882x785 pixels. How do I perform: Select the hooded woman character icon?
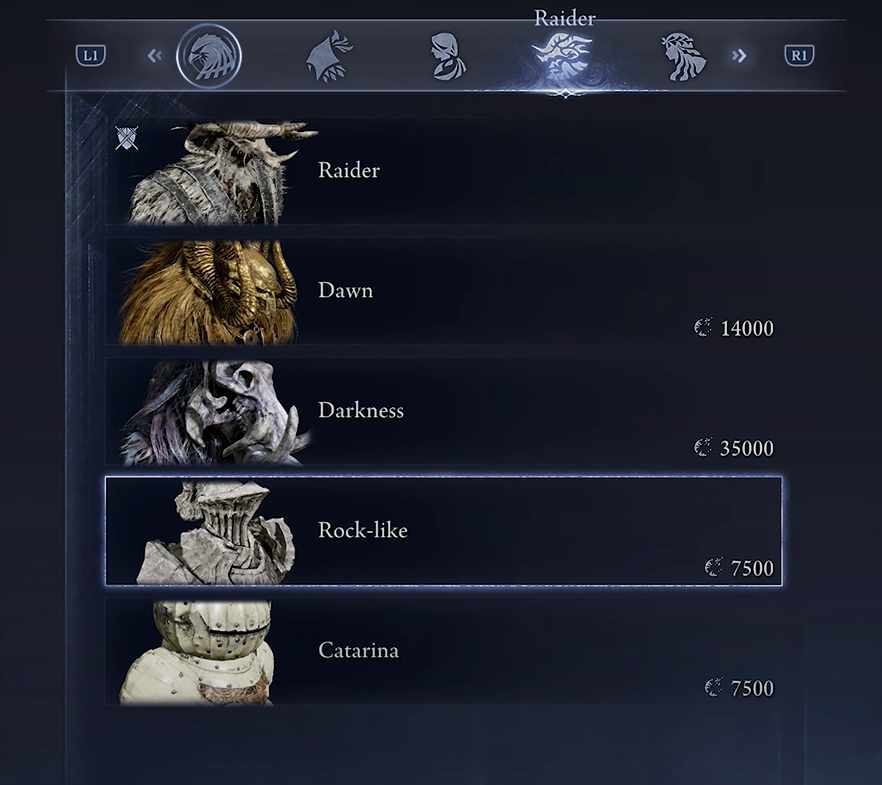pyautogui.click(x=447, y=56)
